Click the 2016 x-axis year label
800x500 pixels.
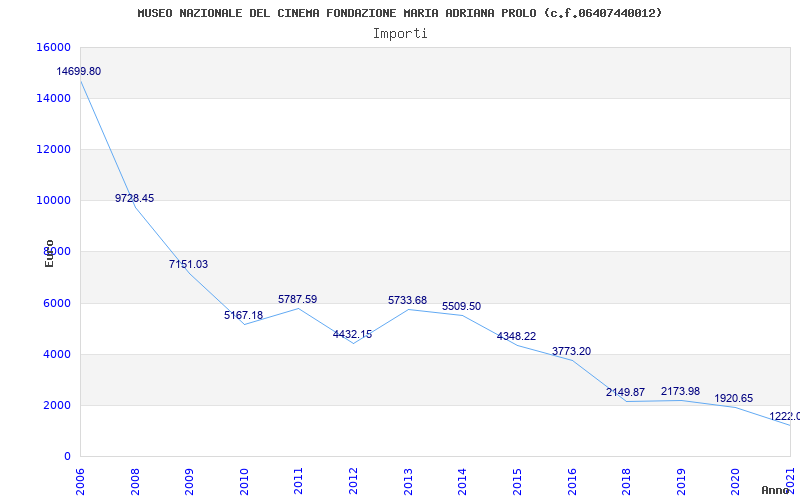(571, 481)
